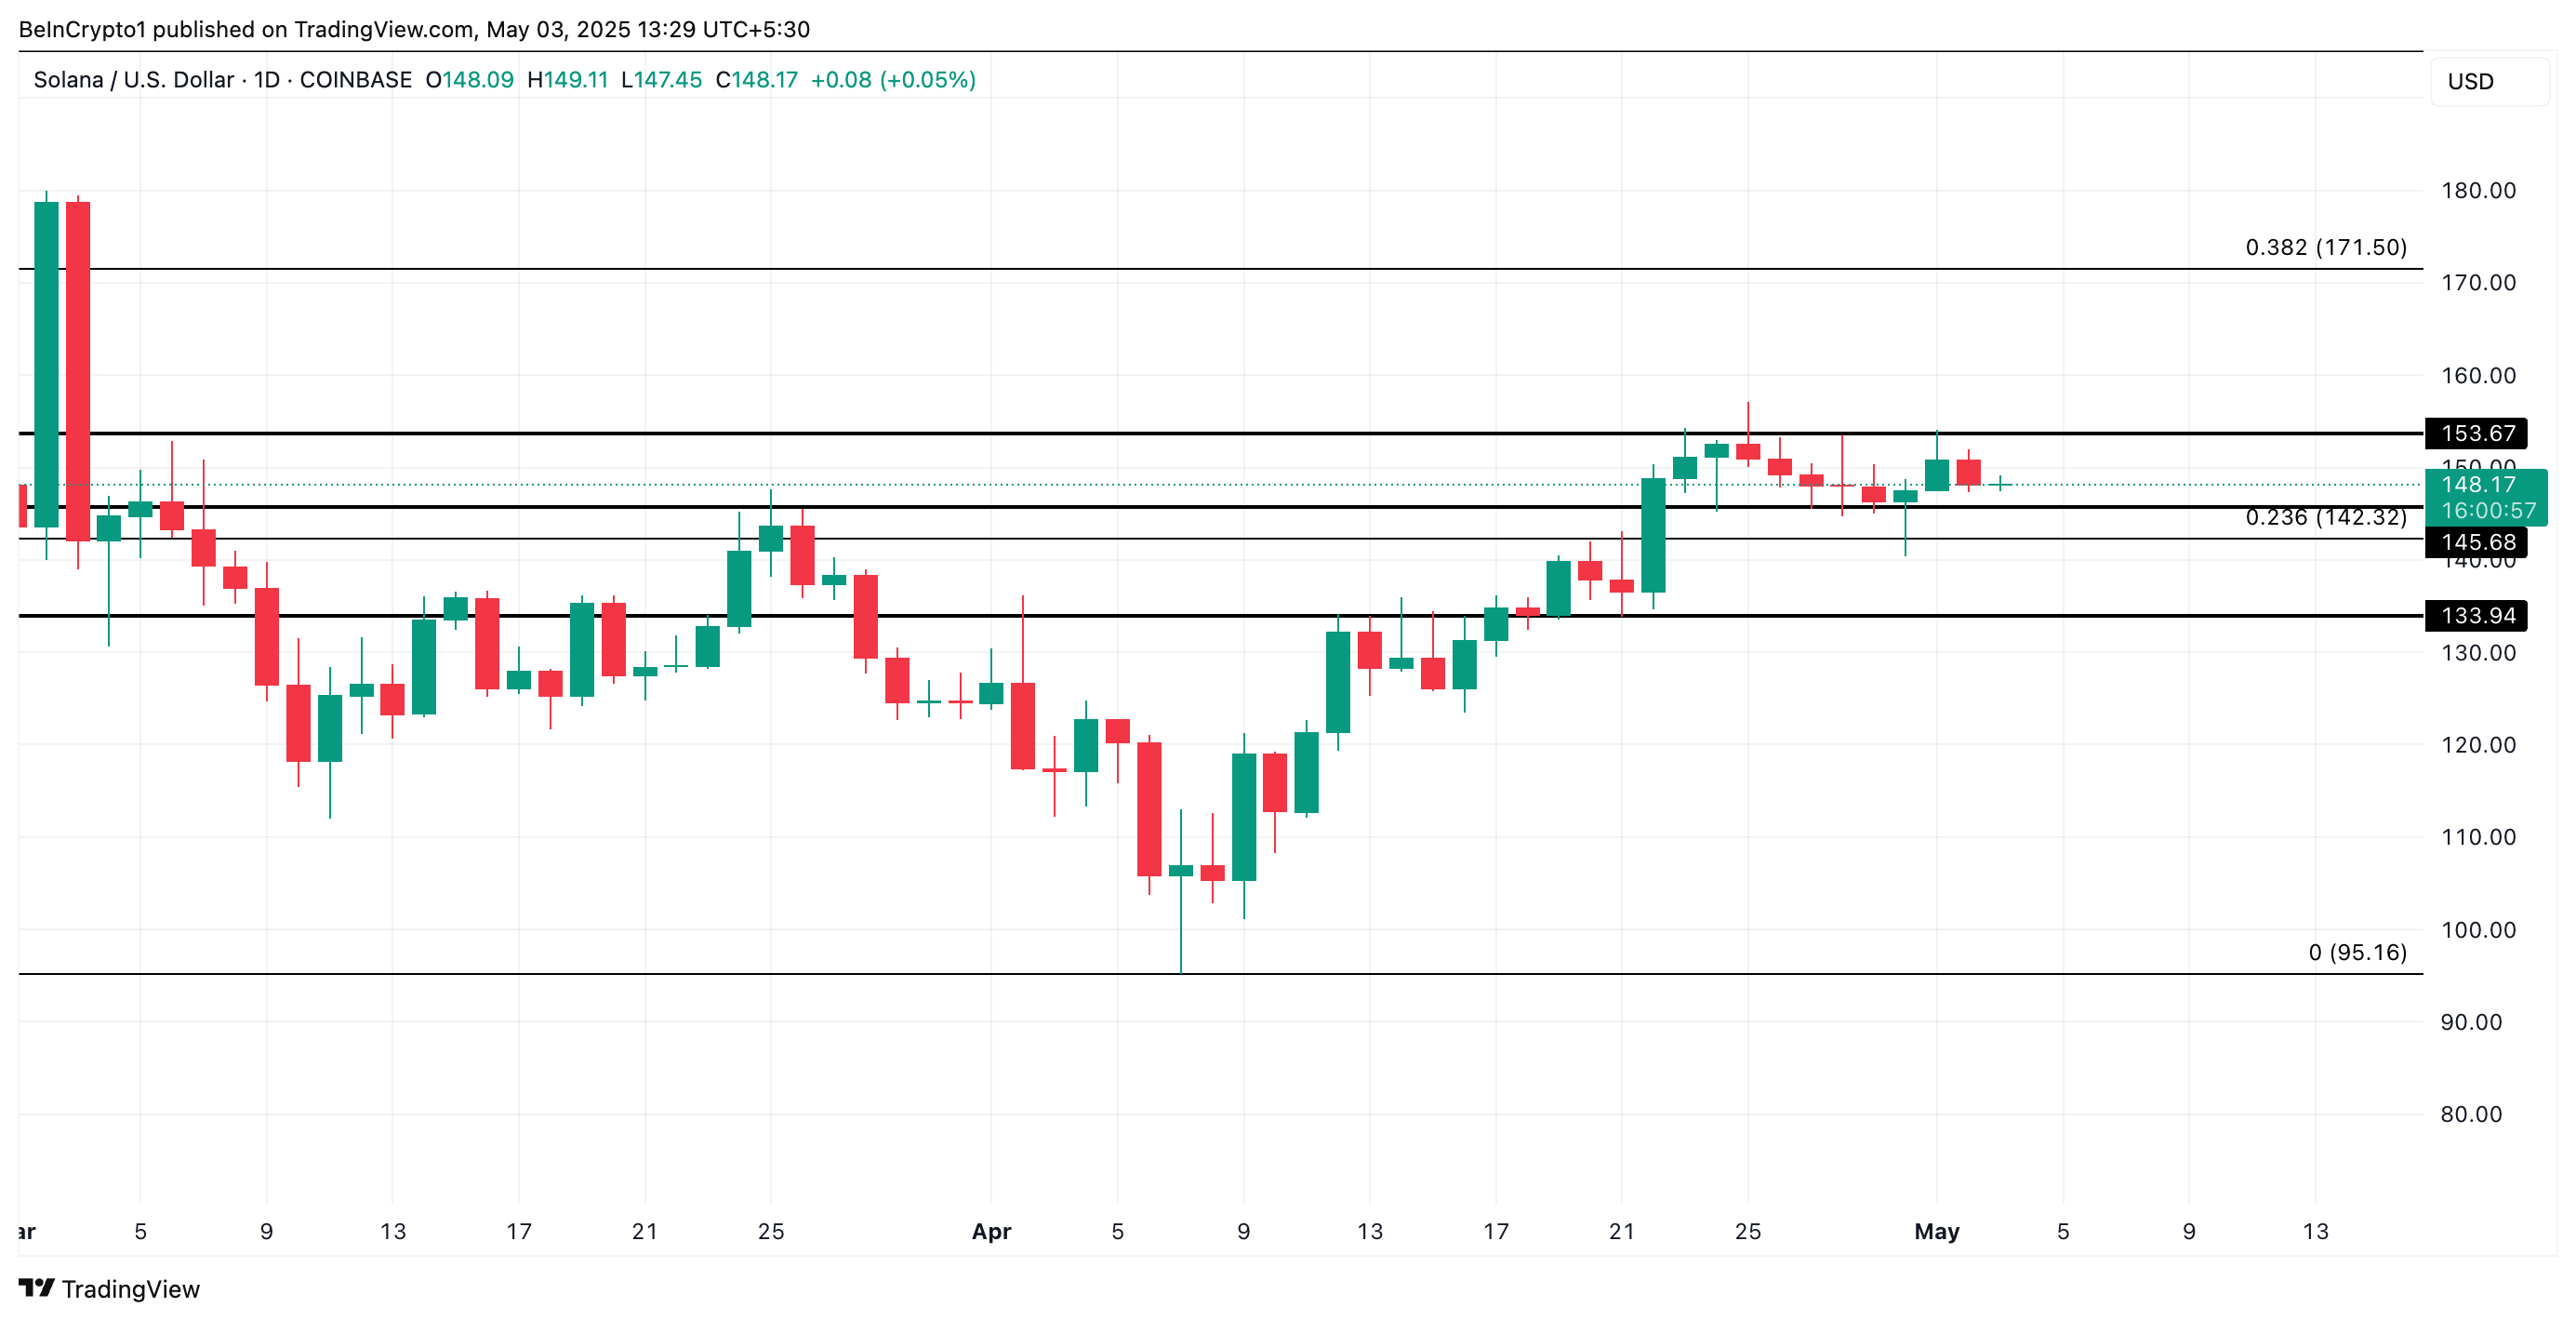
Task: Click the 133.94 price level label
Action: (2477, 615)
